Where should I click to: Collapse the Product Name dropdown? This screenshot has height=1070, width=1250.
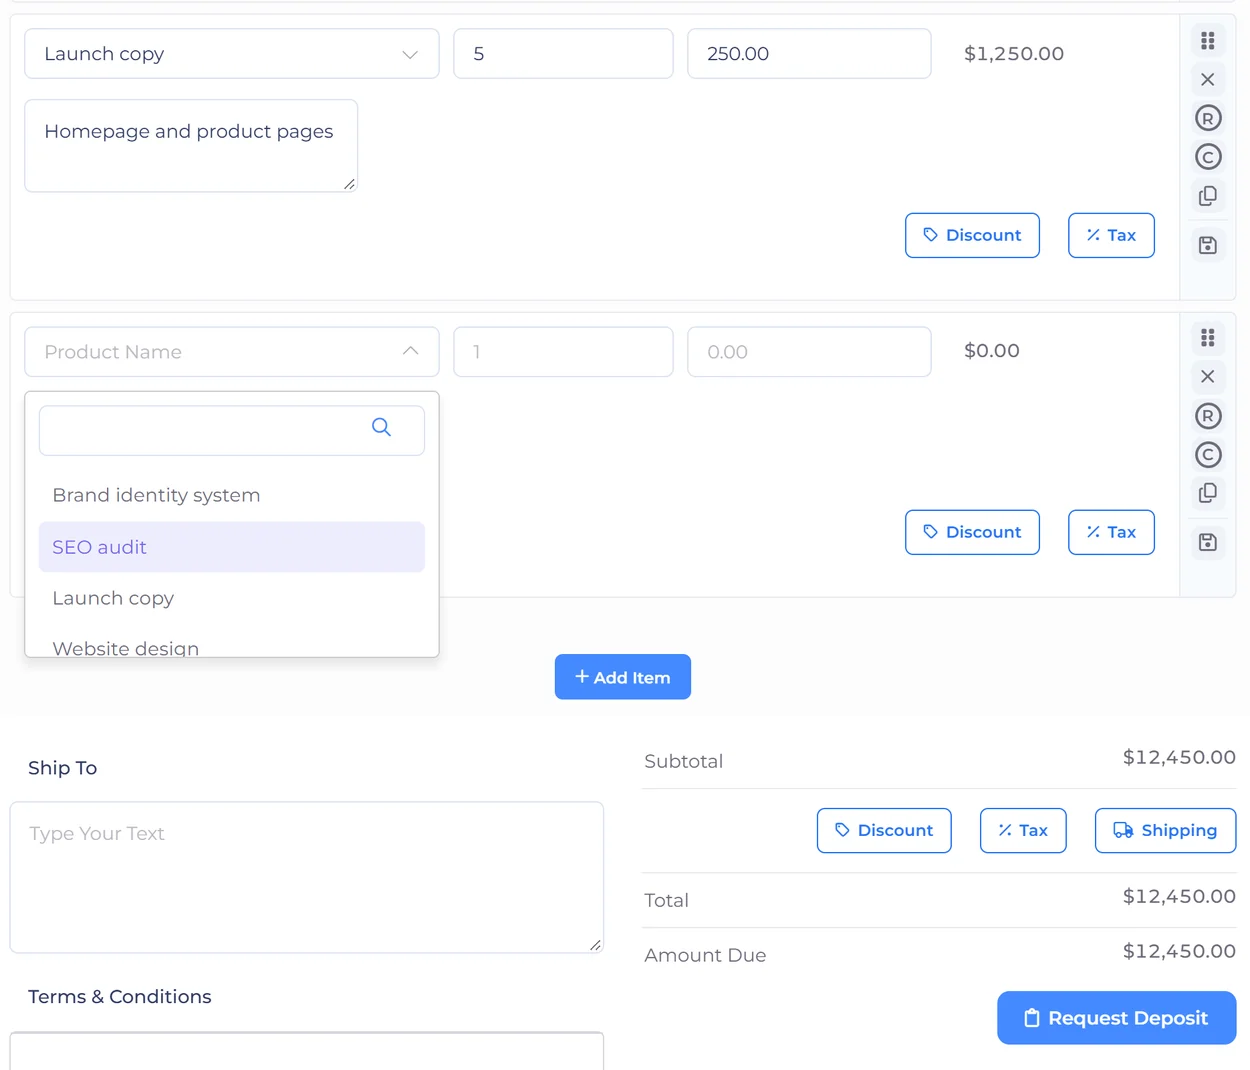click(x=232, y=352)
